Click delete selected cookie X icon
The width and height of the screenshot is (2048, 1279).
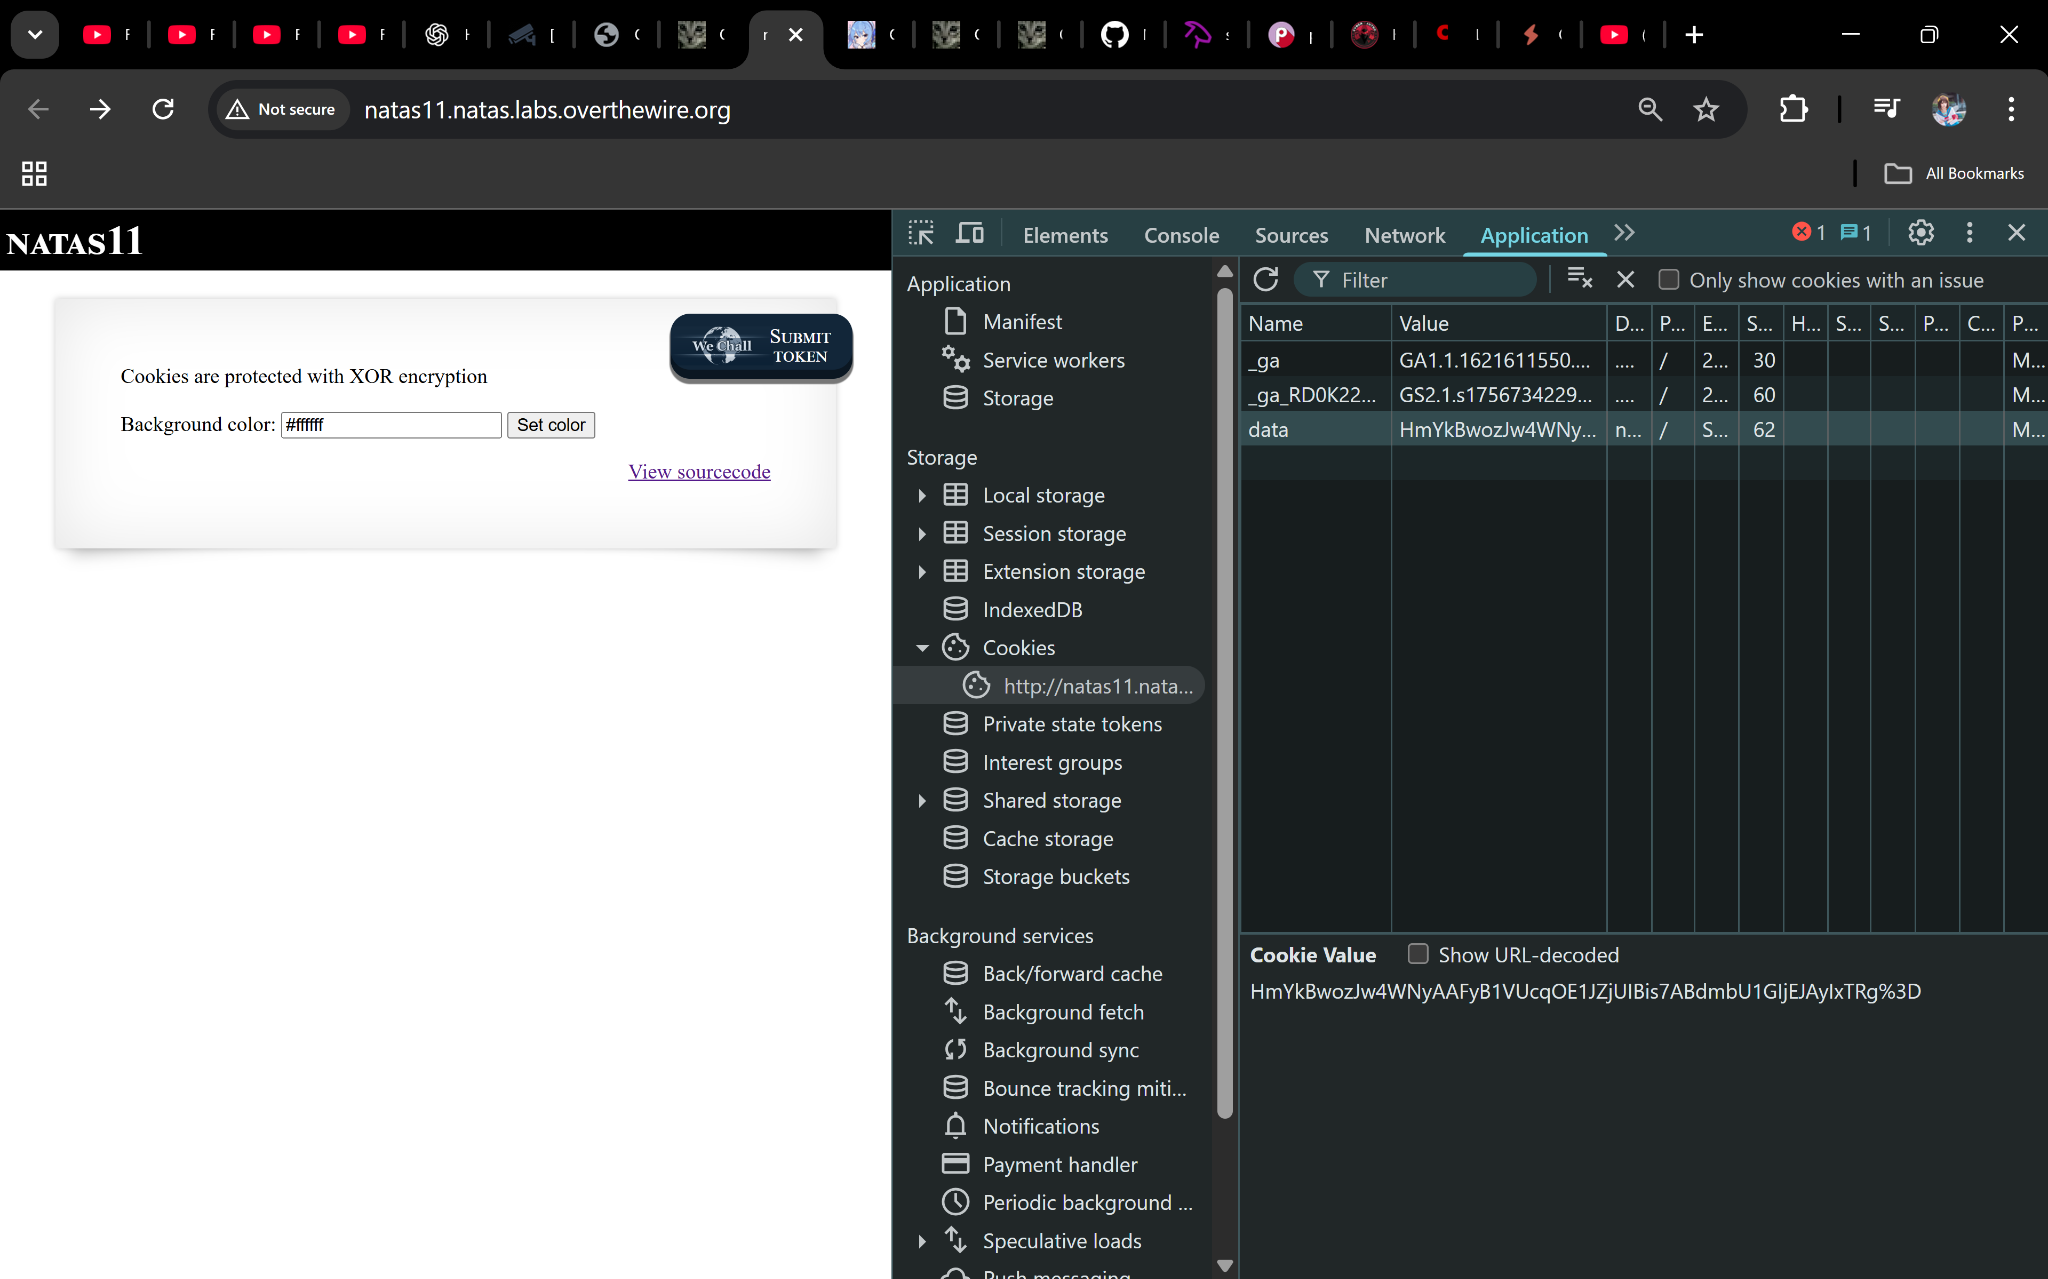1626,280
